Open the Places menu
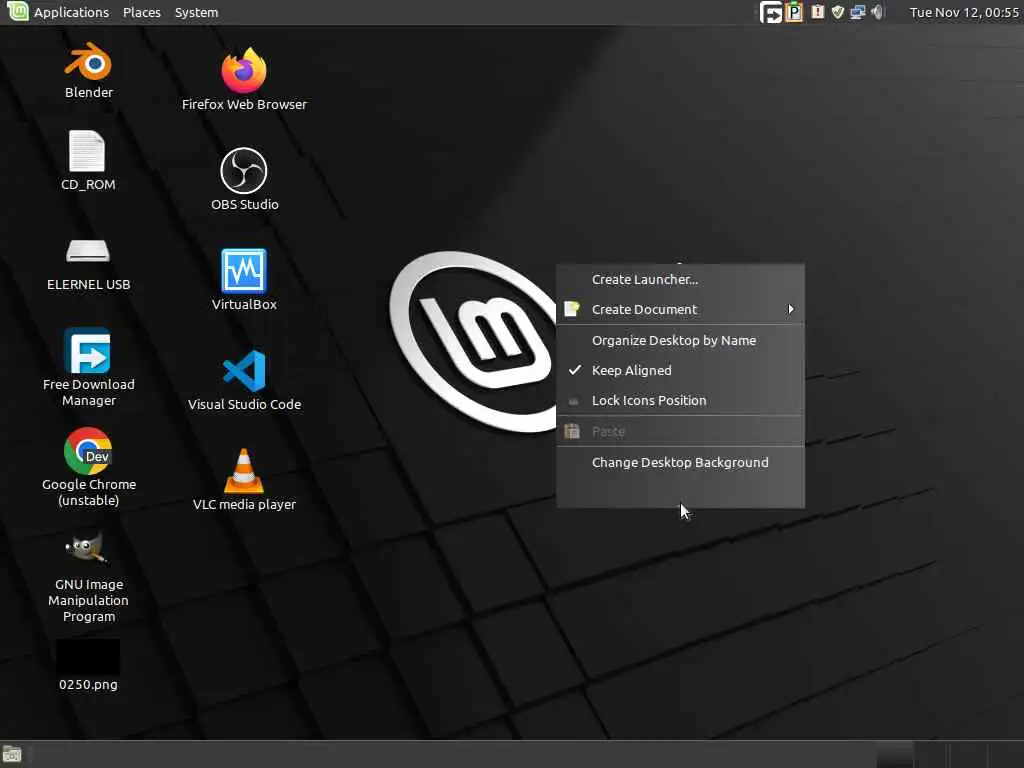This screenshot has height=768, width=1024. (142, 12)
